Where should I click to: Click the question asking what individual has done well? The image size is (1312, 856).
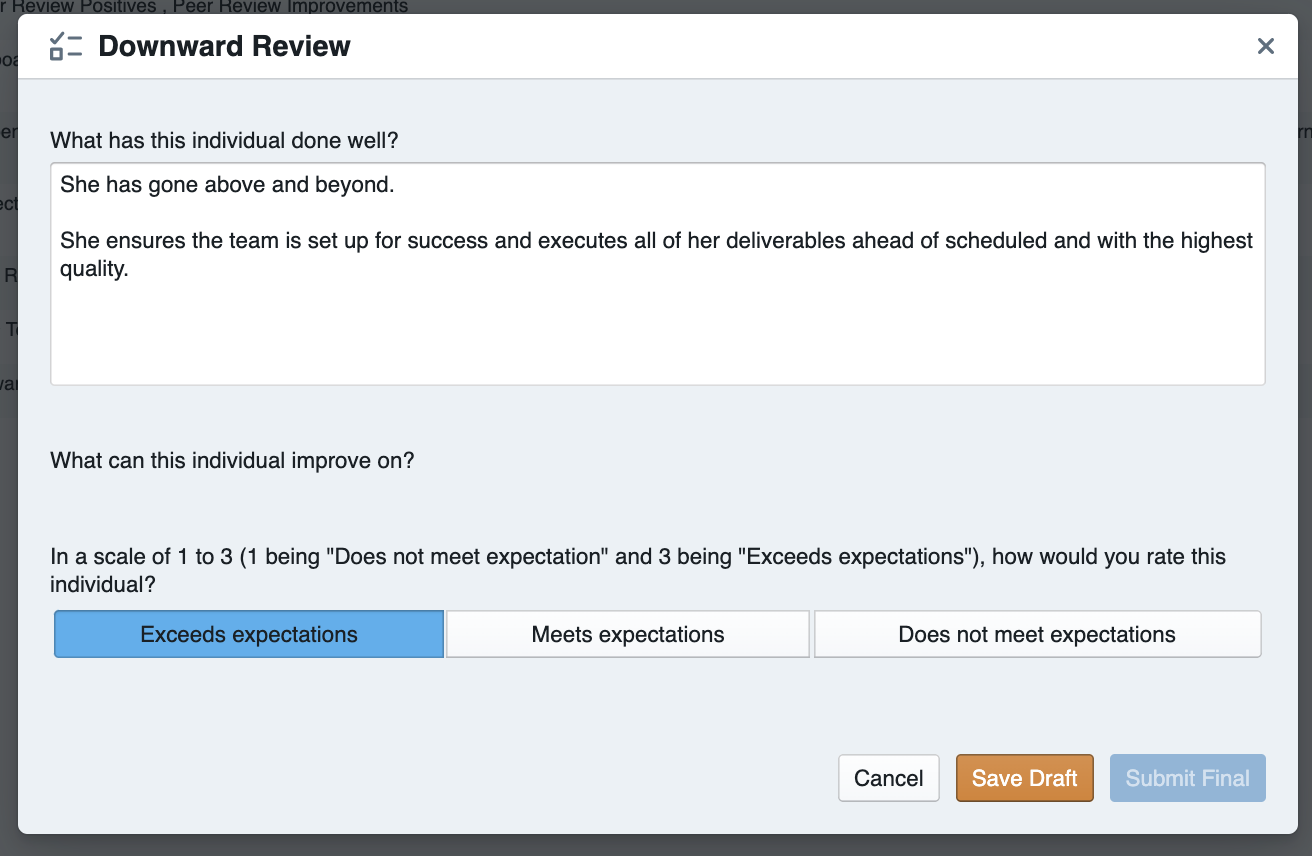[x=224, y=140]
